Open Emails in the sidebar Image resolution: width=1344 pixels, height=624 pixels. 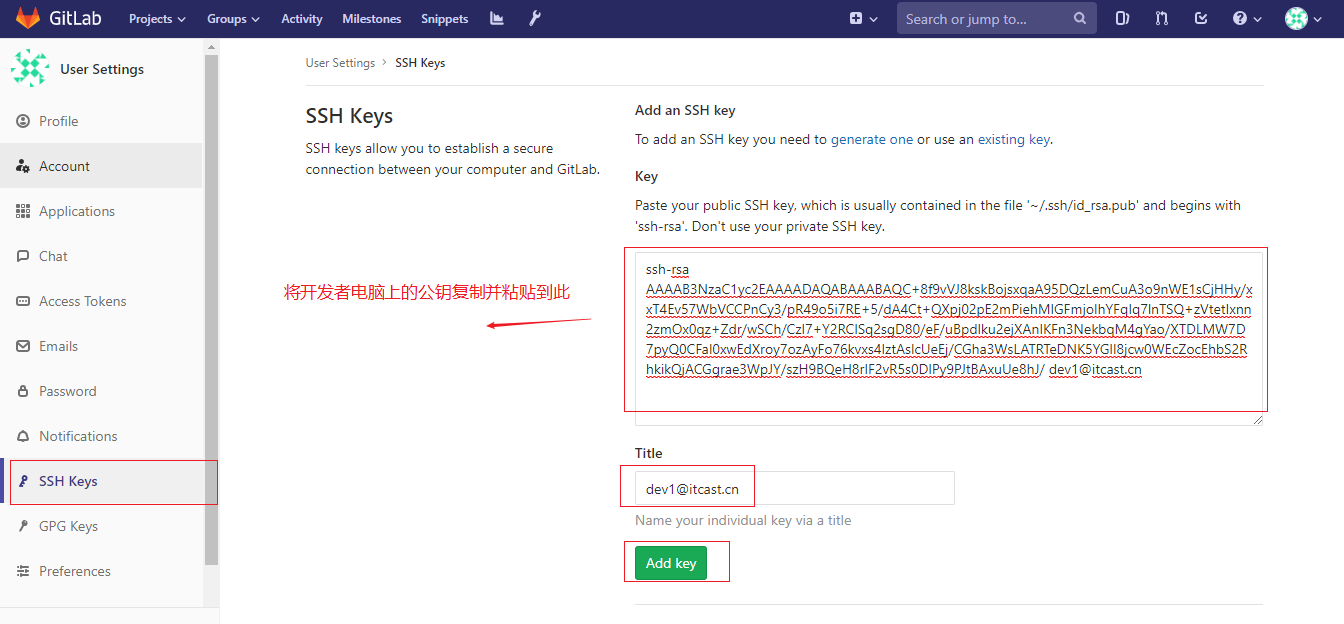tap(101, 346)
